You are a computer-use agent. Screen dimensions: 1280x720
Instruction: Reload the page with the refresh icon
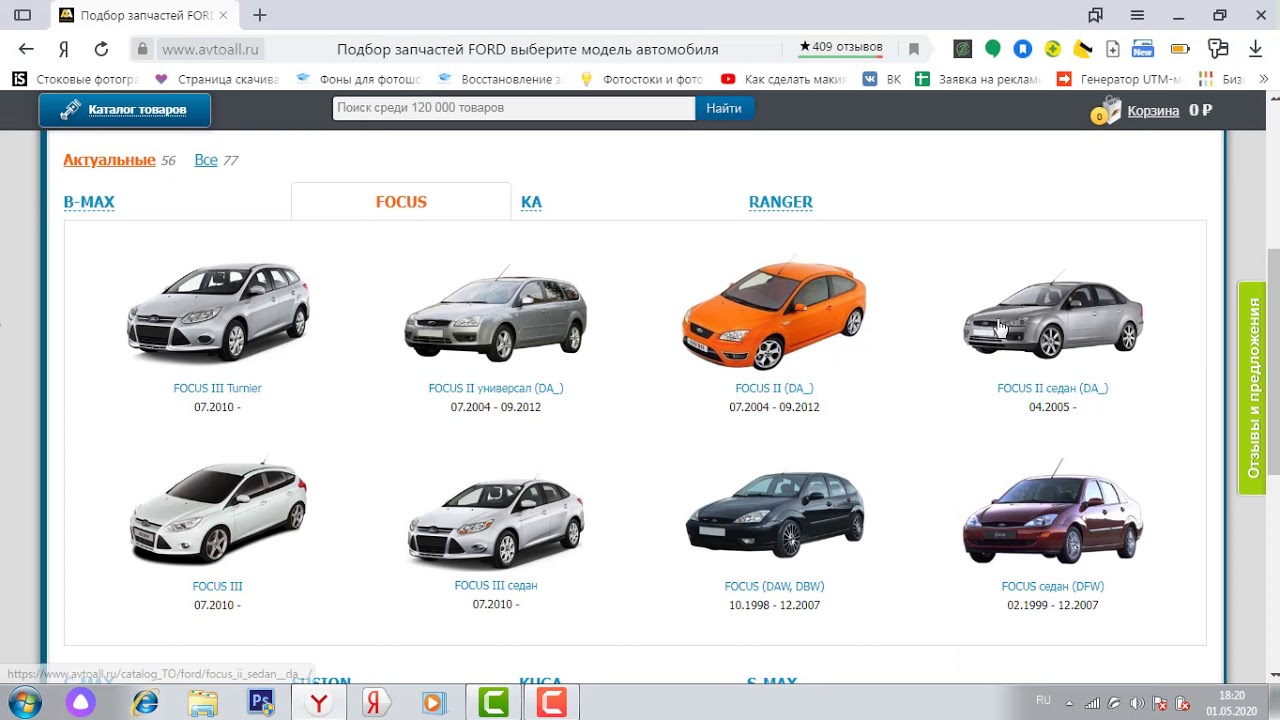pos(101,49)
